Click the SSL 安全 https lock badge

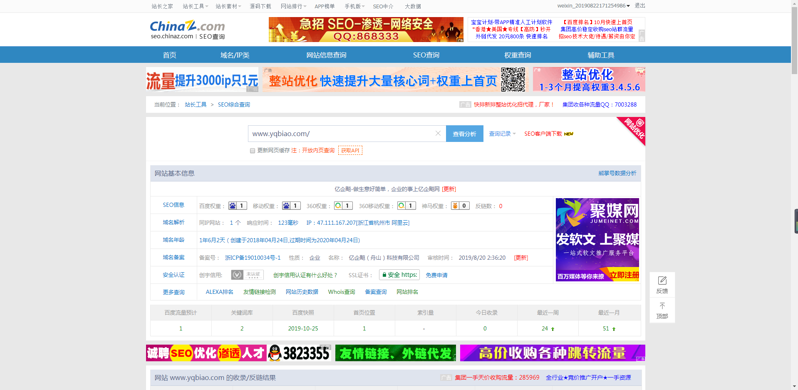[400, 275]
